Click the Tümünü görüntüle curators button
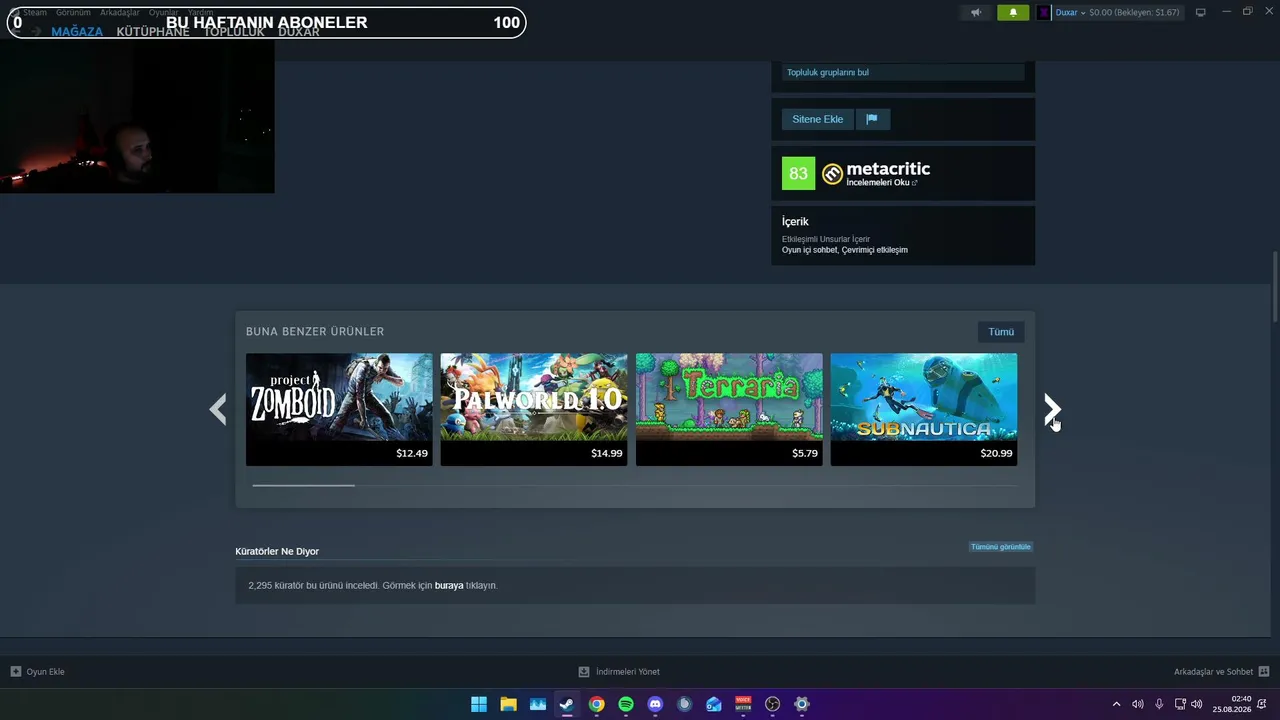This screenshot has height=720, width=1280. pos(1001,547)
